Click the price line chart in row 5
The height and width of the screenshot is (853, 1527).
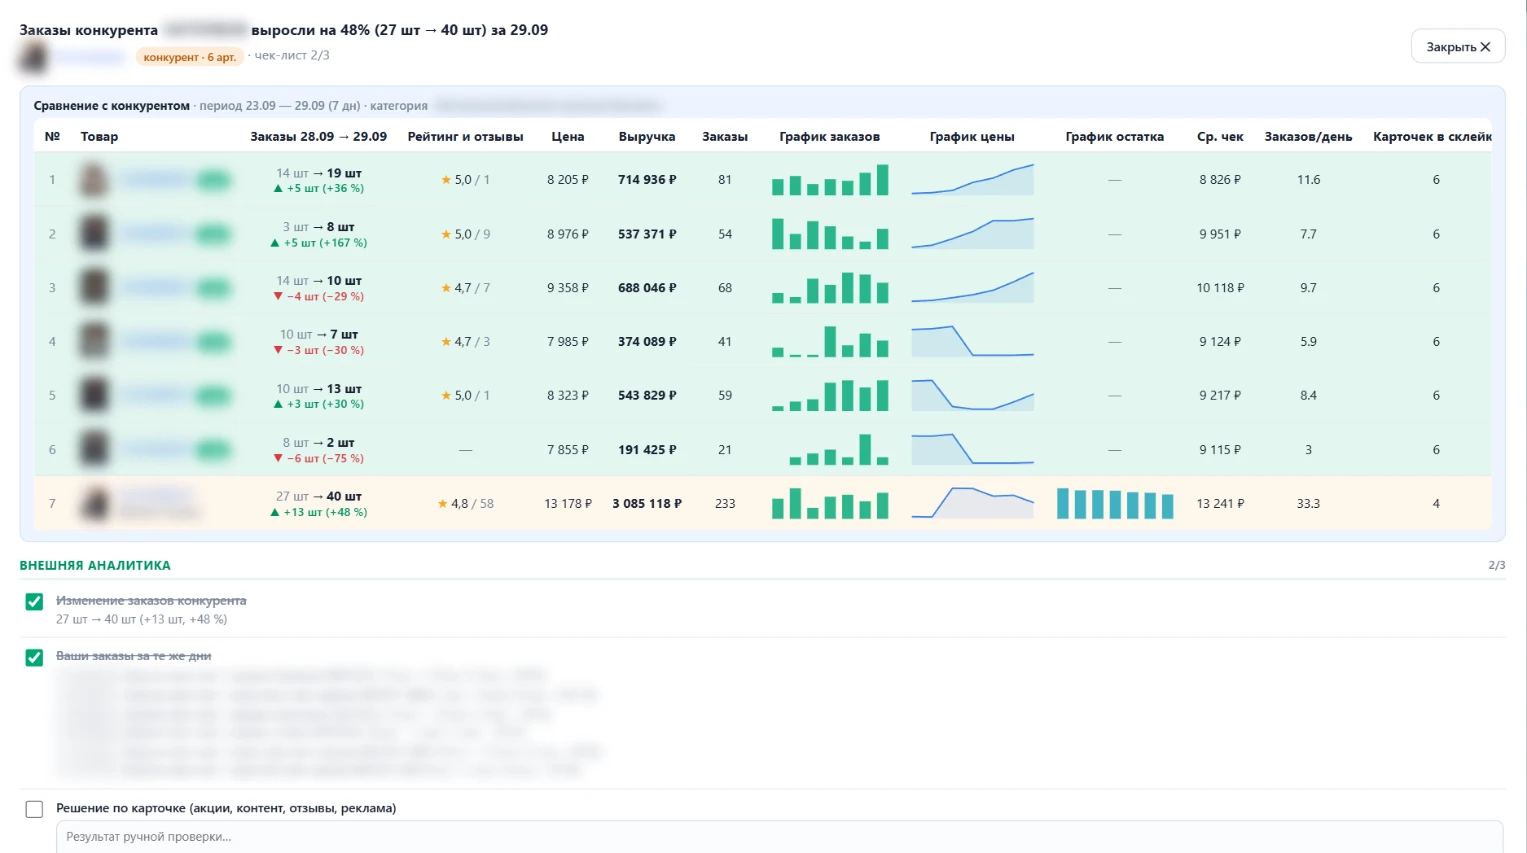point(972,396)
